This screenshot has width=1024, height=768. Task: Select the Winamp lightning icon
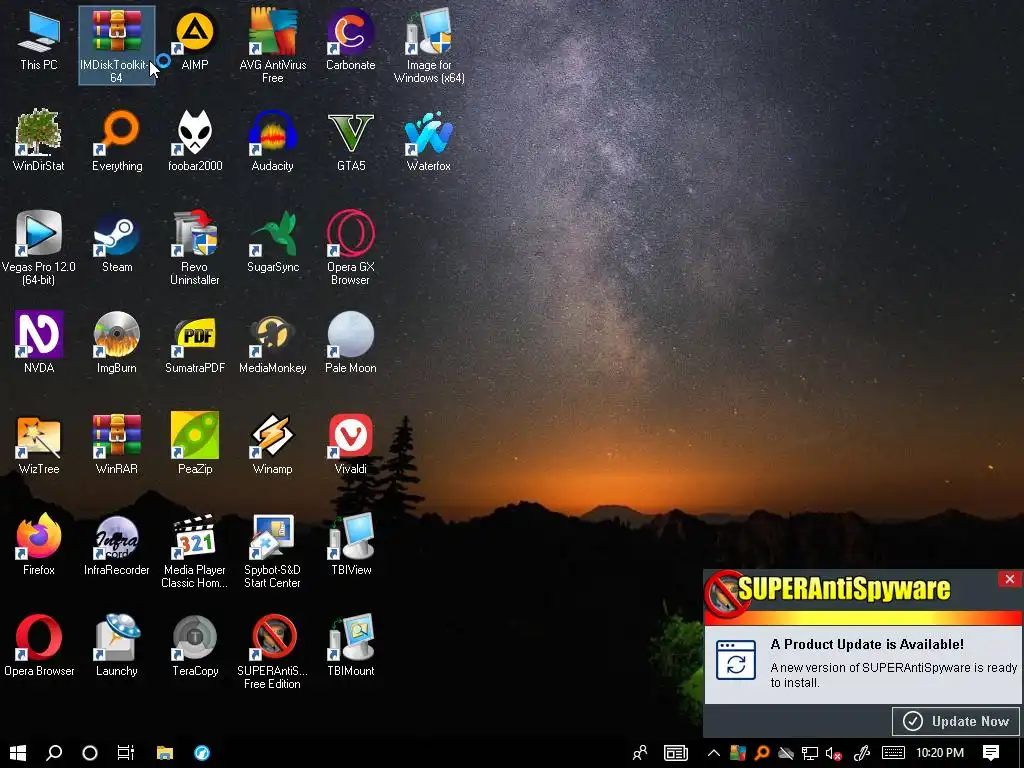272,445
